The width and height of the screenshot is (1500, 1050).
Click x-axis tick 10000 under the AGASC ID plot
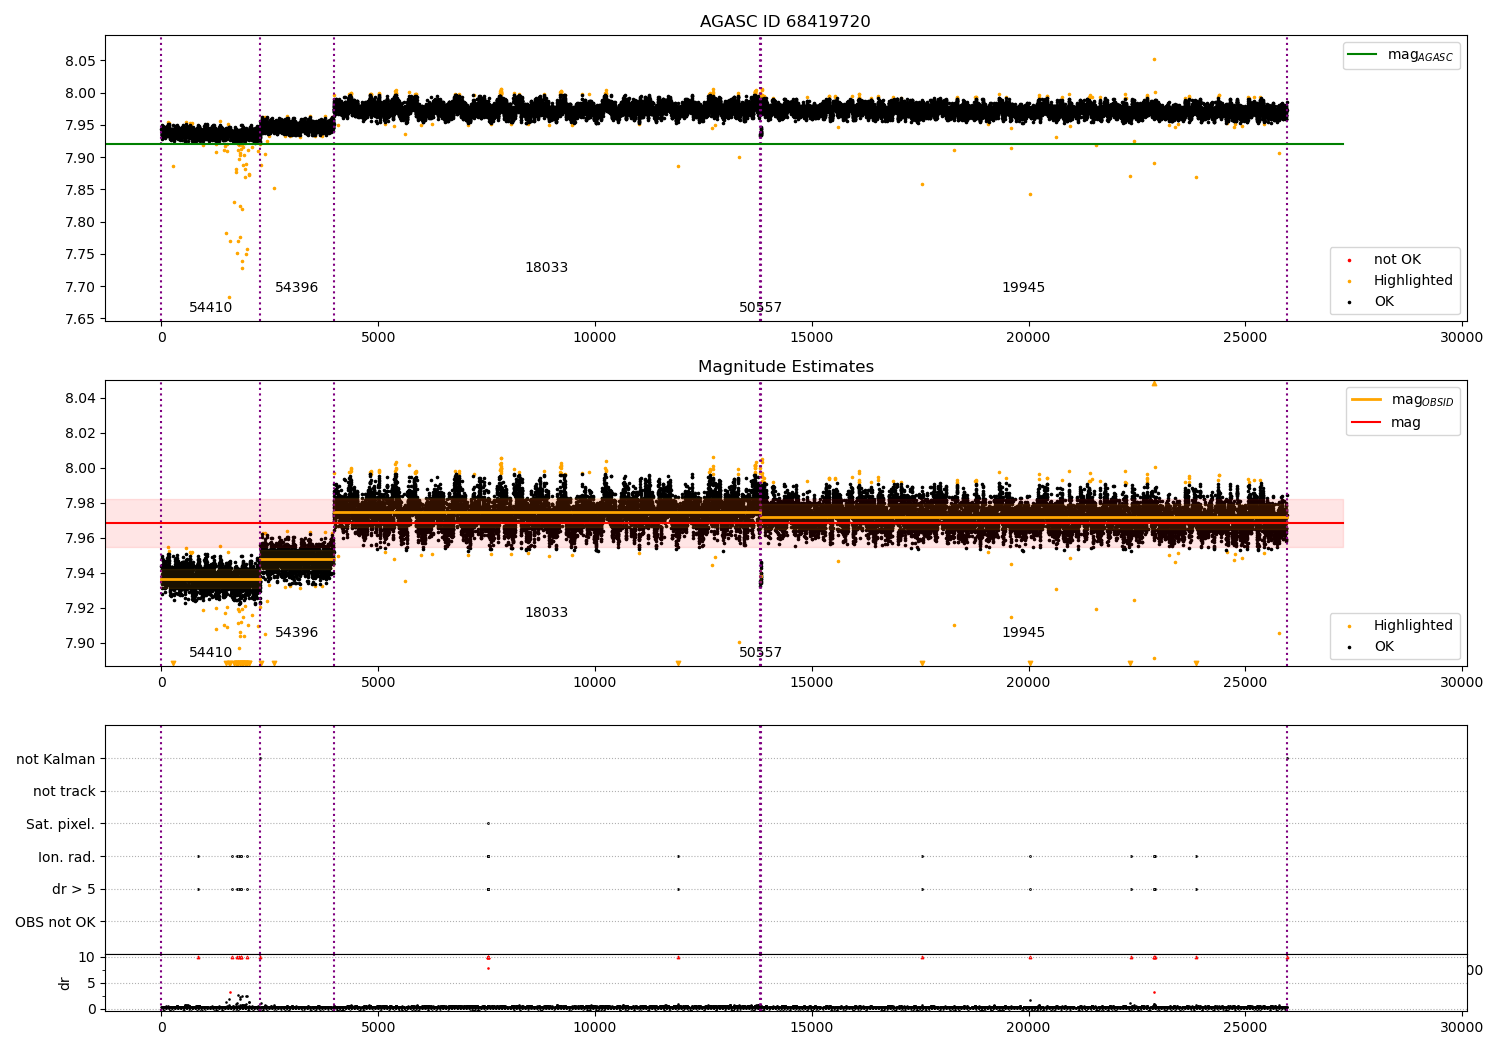[595, 338]
